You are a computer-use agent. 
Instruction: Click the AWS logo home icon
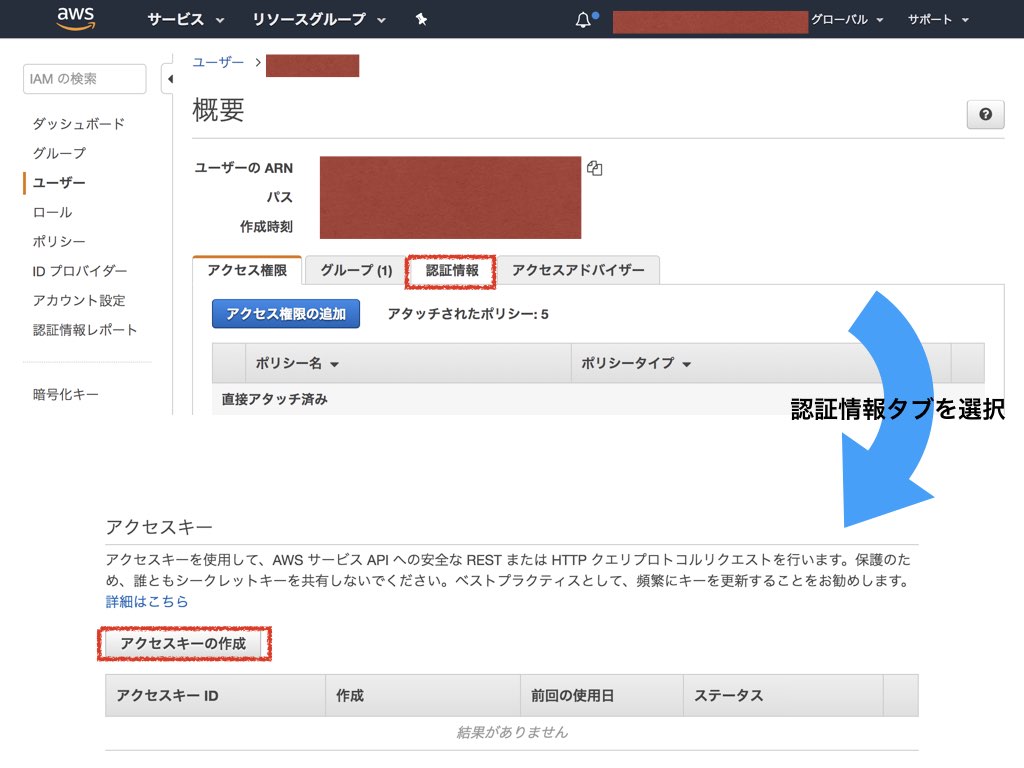[x=76, y=18]
